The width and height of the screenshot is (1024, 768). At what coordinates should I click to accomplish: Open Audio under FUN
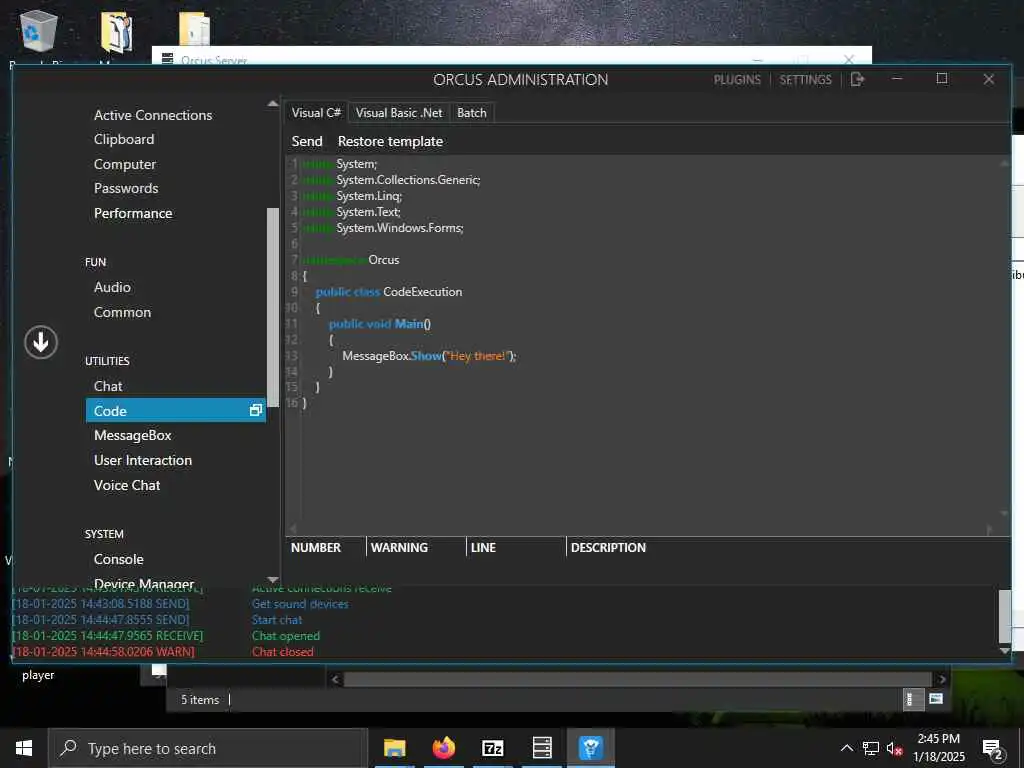tap(112, 287)
